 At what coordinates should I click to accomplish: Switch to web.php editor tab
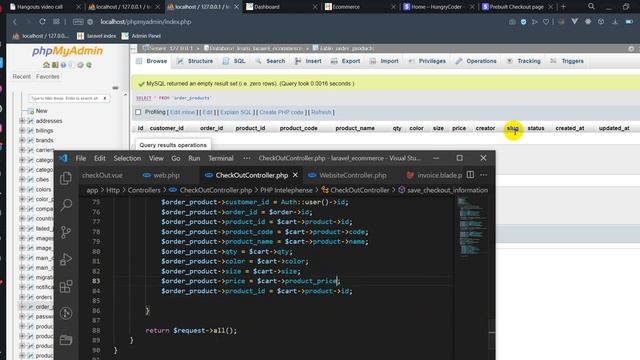[x=161, y=175]
